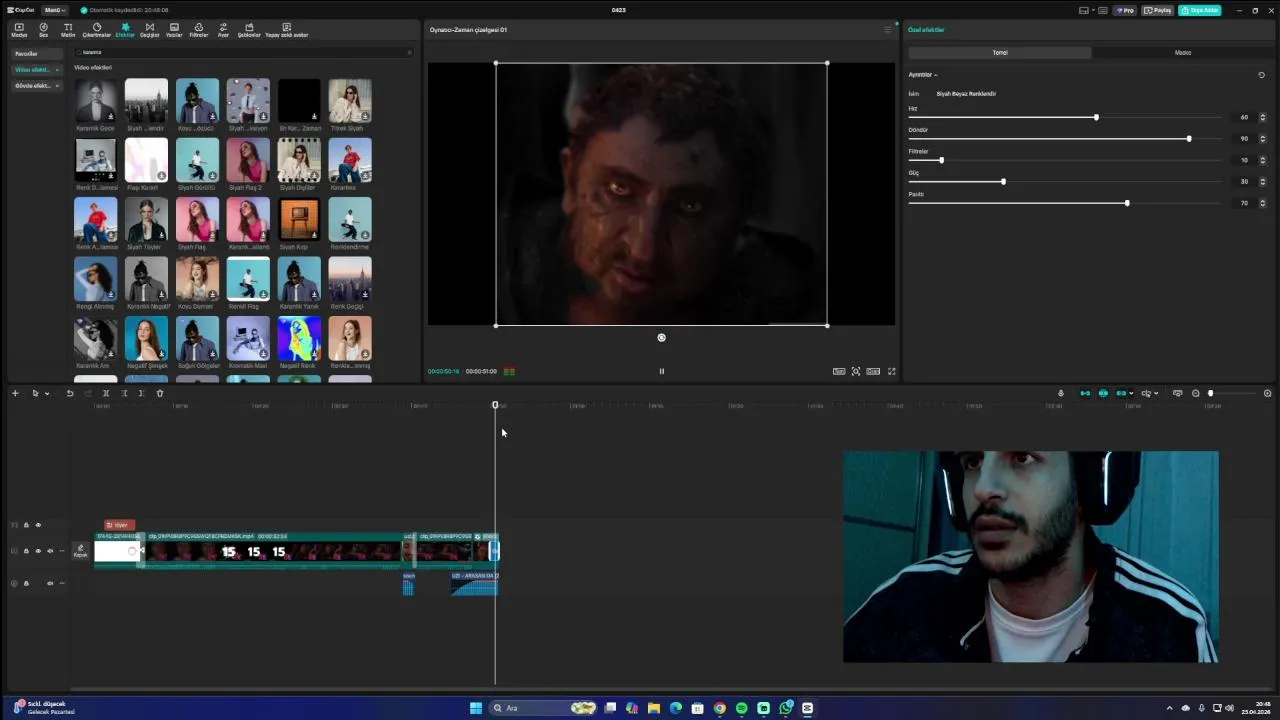
Task: Adjust the Hız slider
Action: point(1096,117)
